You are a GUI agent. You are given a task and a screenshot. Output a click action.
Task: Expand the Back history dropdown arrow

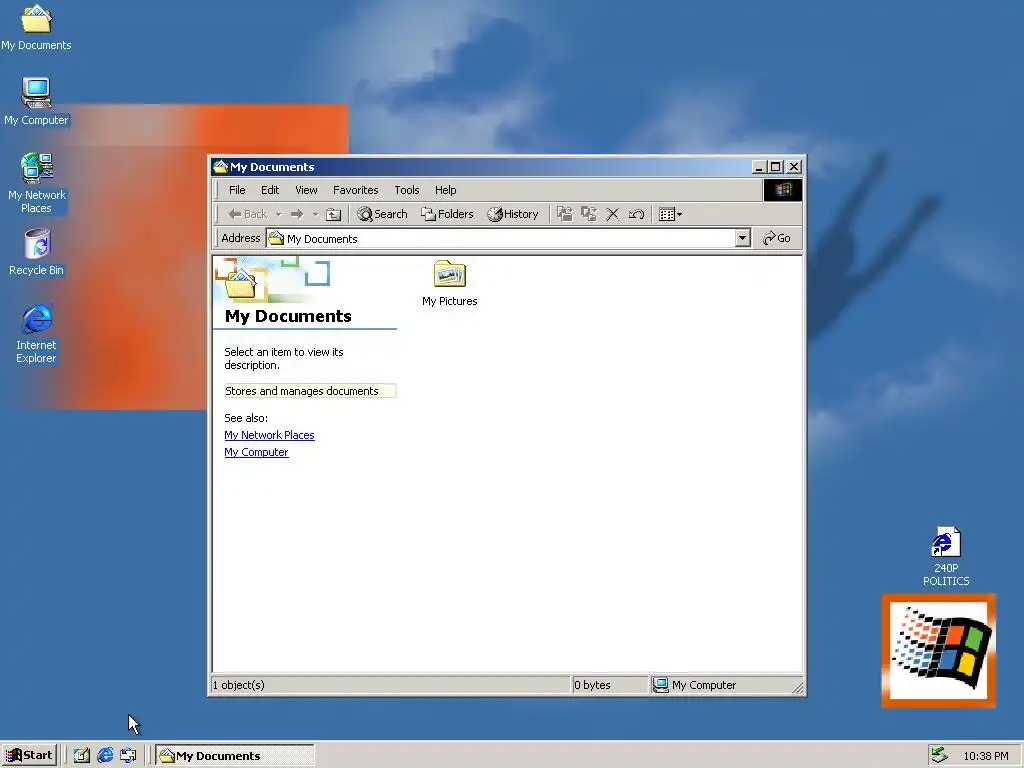click(279, 214)
